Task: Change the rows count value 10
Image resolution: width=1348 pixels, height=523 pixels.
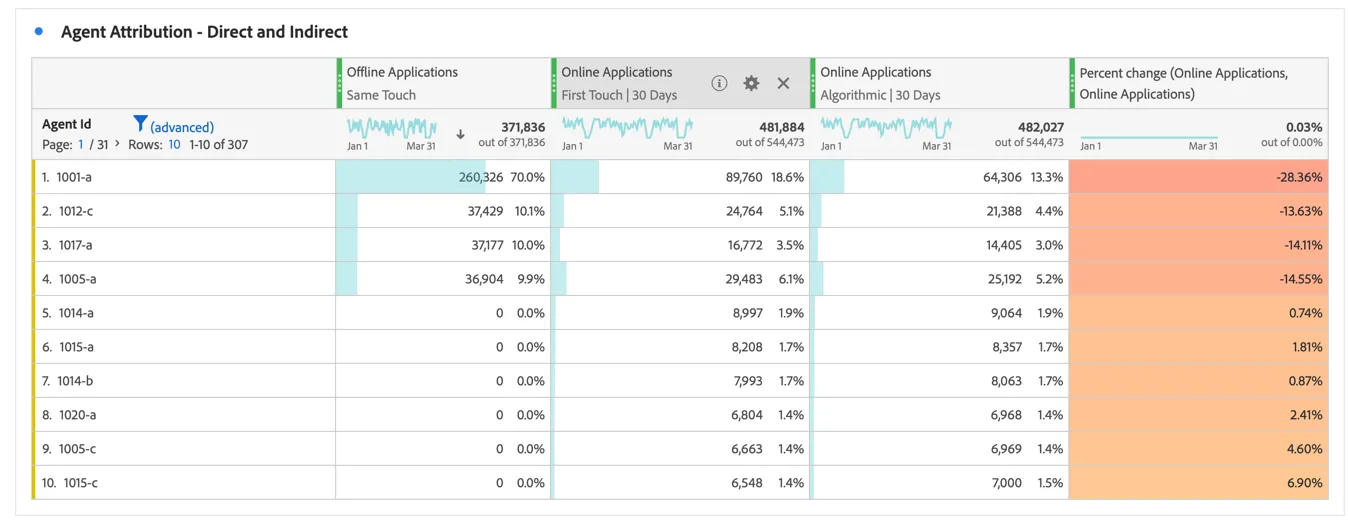Action: [174, 144]
